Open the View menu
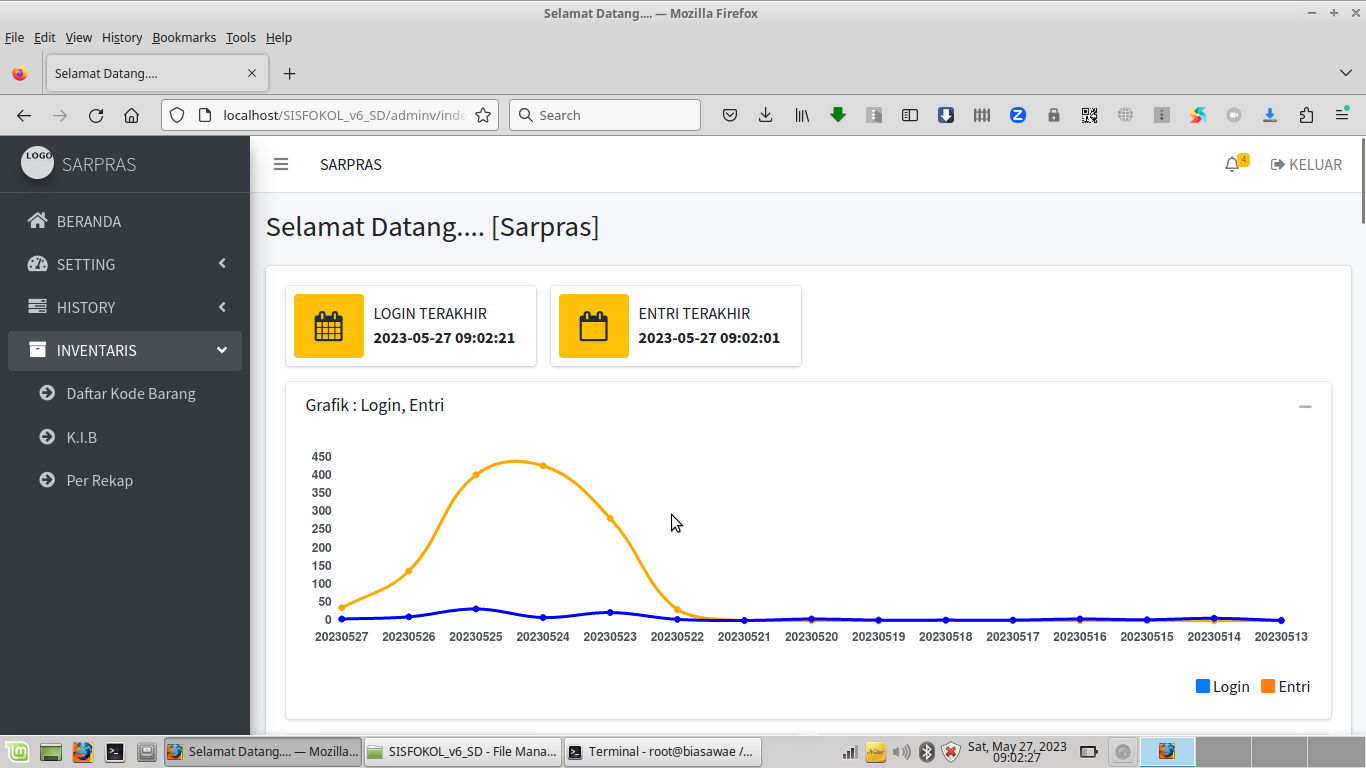Screen dimensions: 1366x768 click(79, 37)
